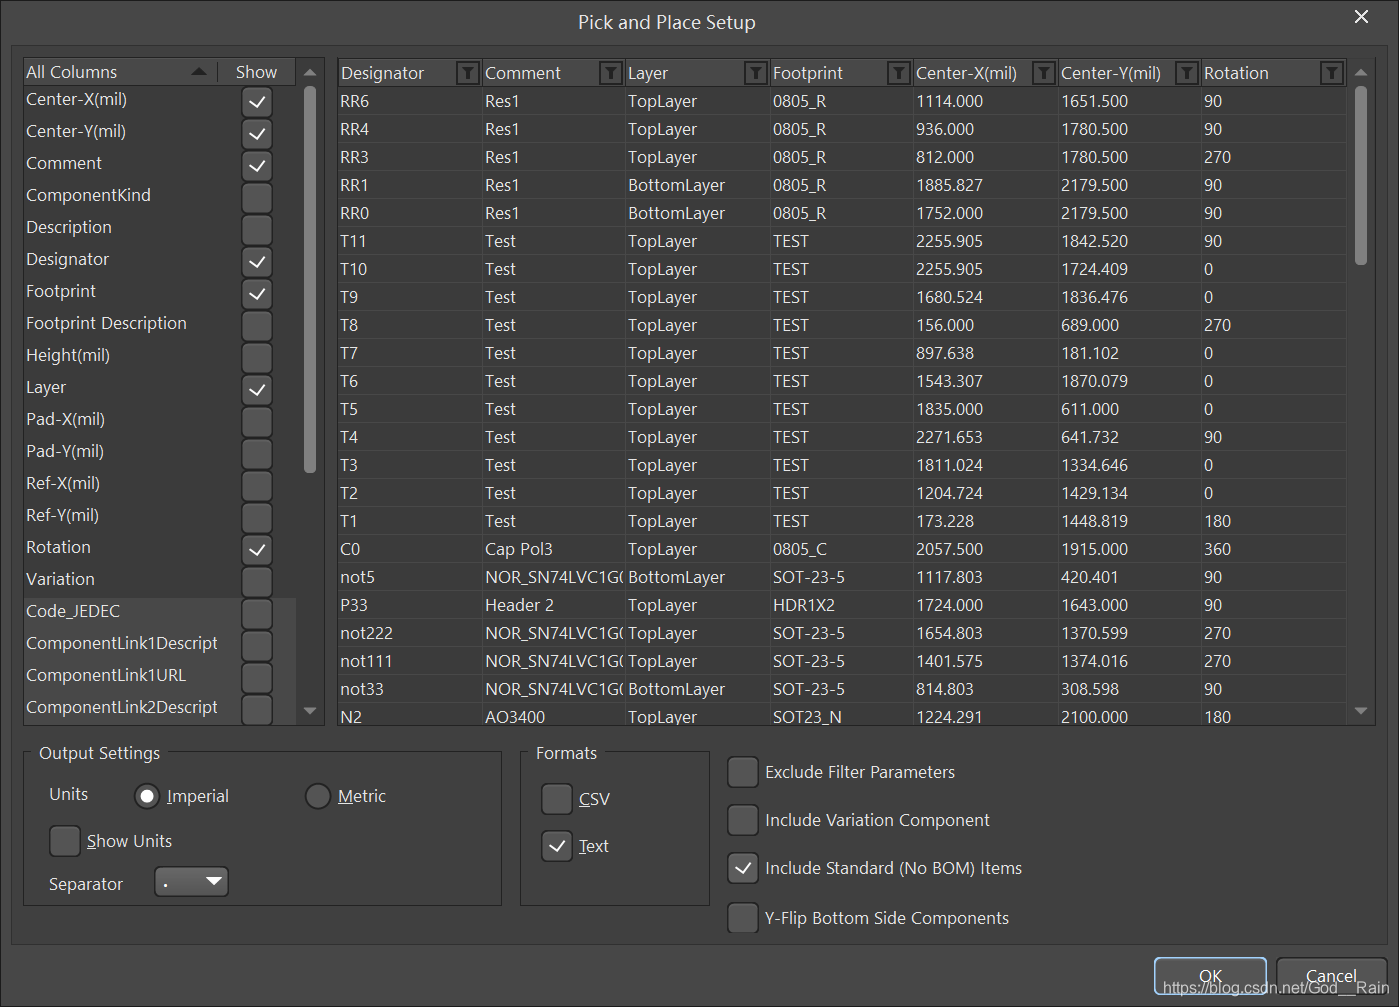Image resolution: width=1399 pixels, height=1007 pixels.
Task: Click sort arrow in All Columns header
Action: point(199,71)
